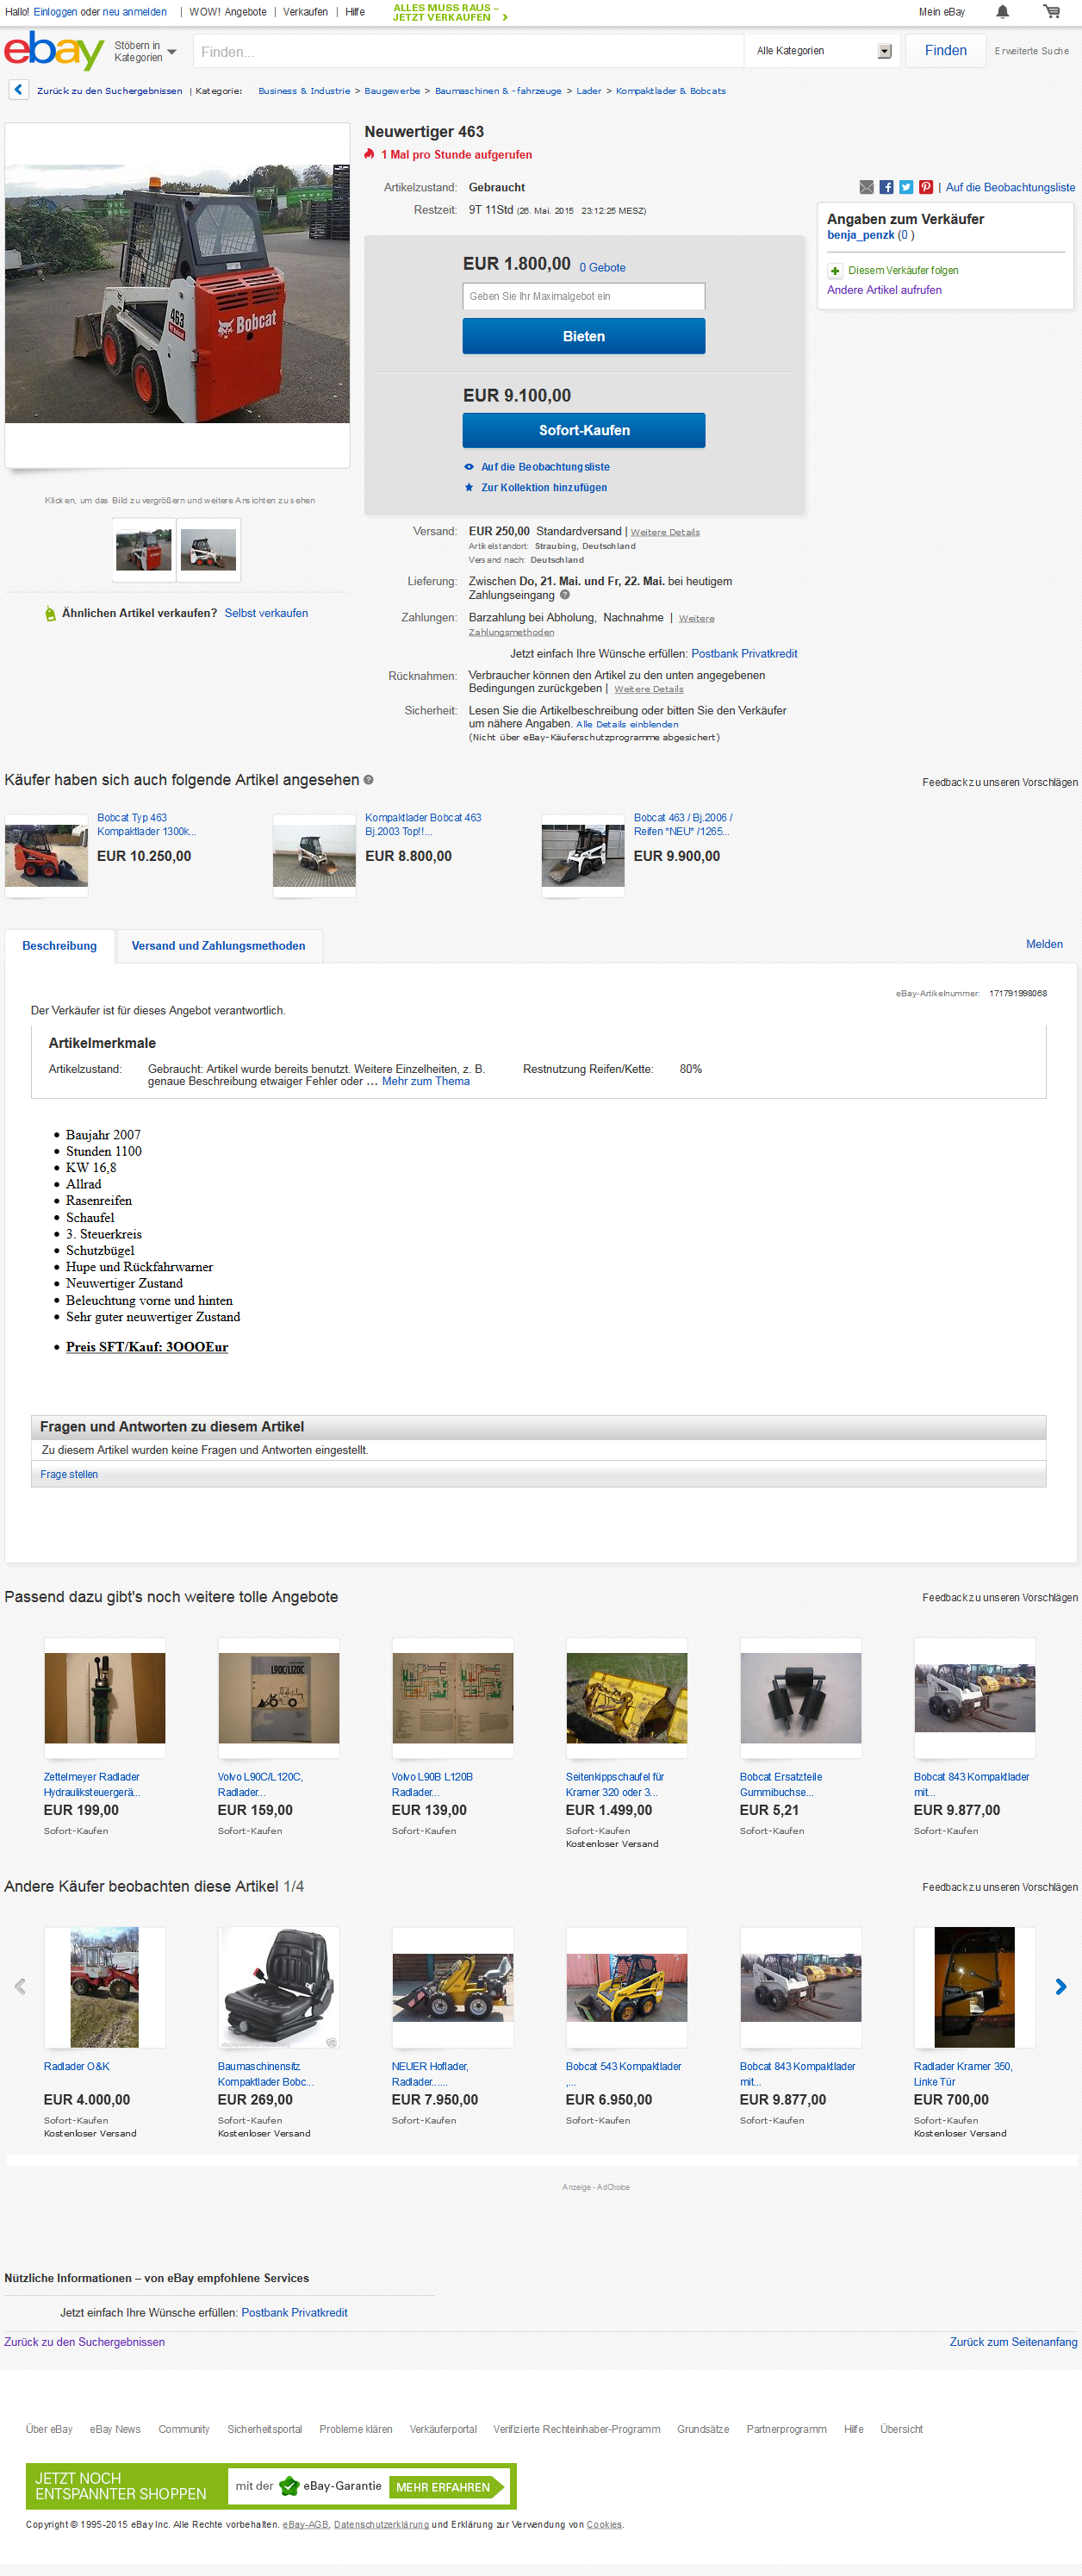The height and width of the screenshot is (2576, 1082).
Task: Open breadcrumb 'Kompaktlader & Bobcats'
Action: click(670, 91)
